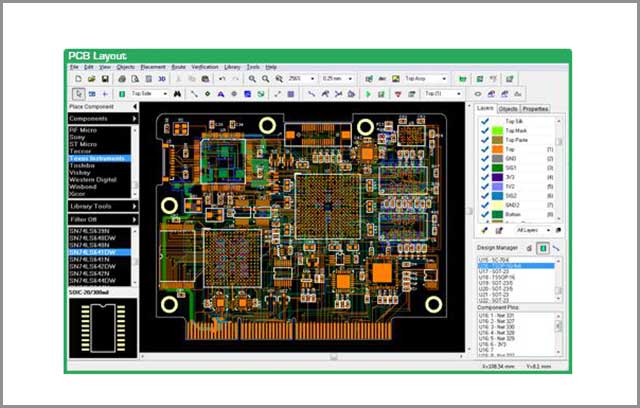Open the Top (1) layer dropdown
The height and width of the screenshot is (408, 640).
[459, 94]
